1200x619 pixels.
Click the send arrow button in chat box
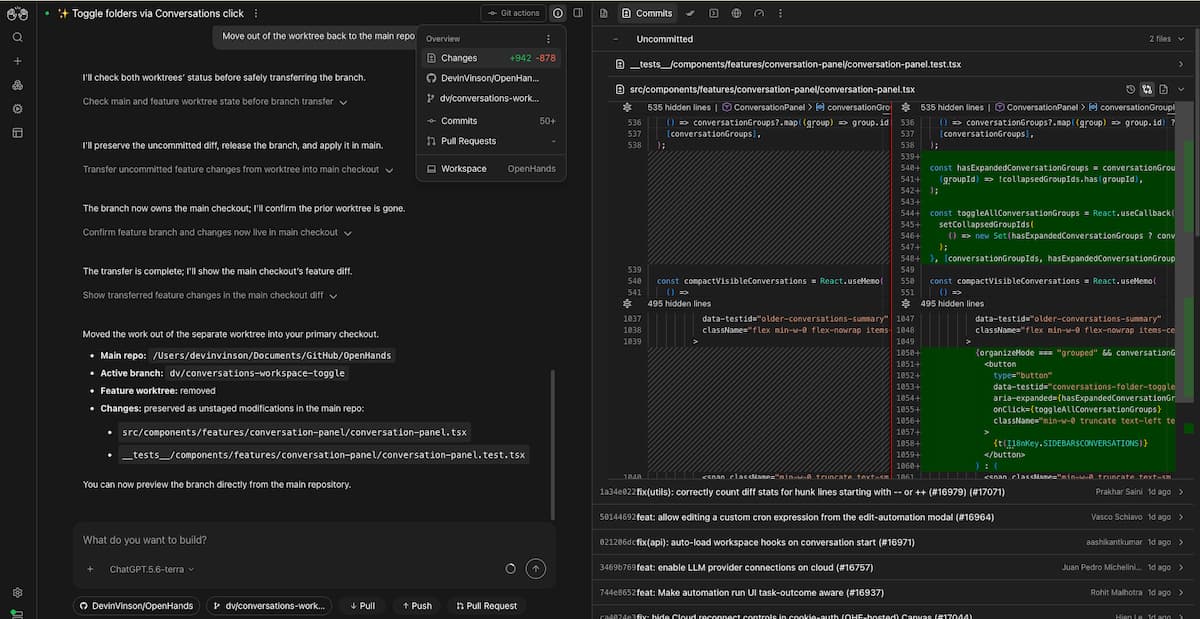[x=536, y=568]
